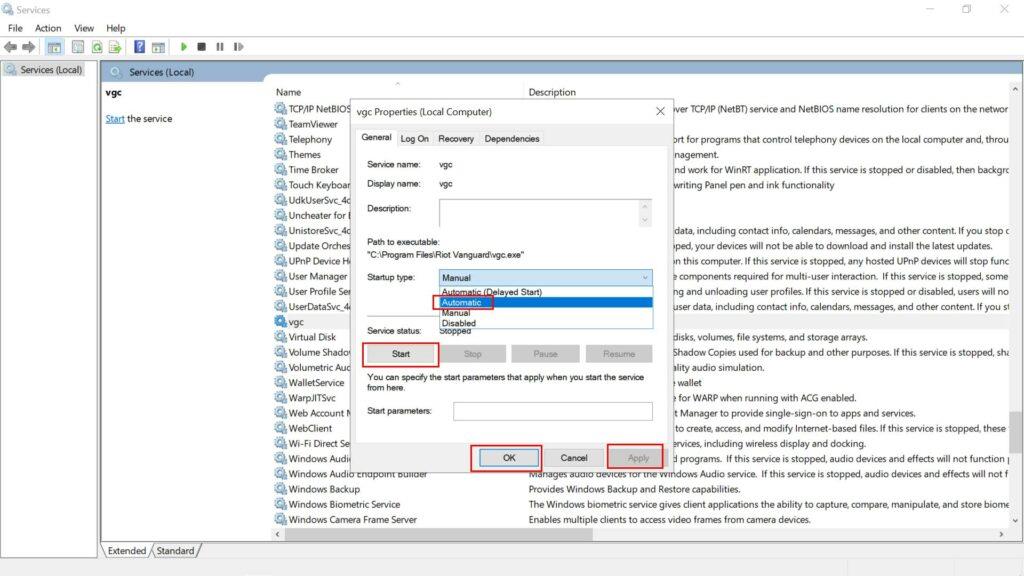Click the Refresh toolbar icon

(97, 47)
